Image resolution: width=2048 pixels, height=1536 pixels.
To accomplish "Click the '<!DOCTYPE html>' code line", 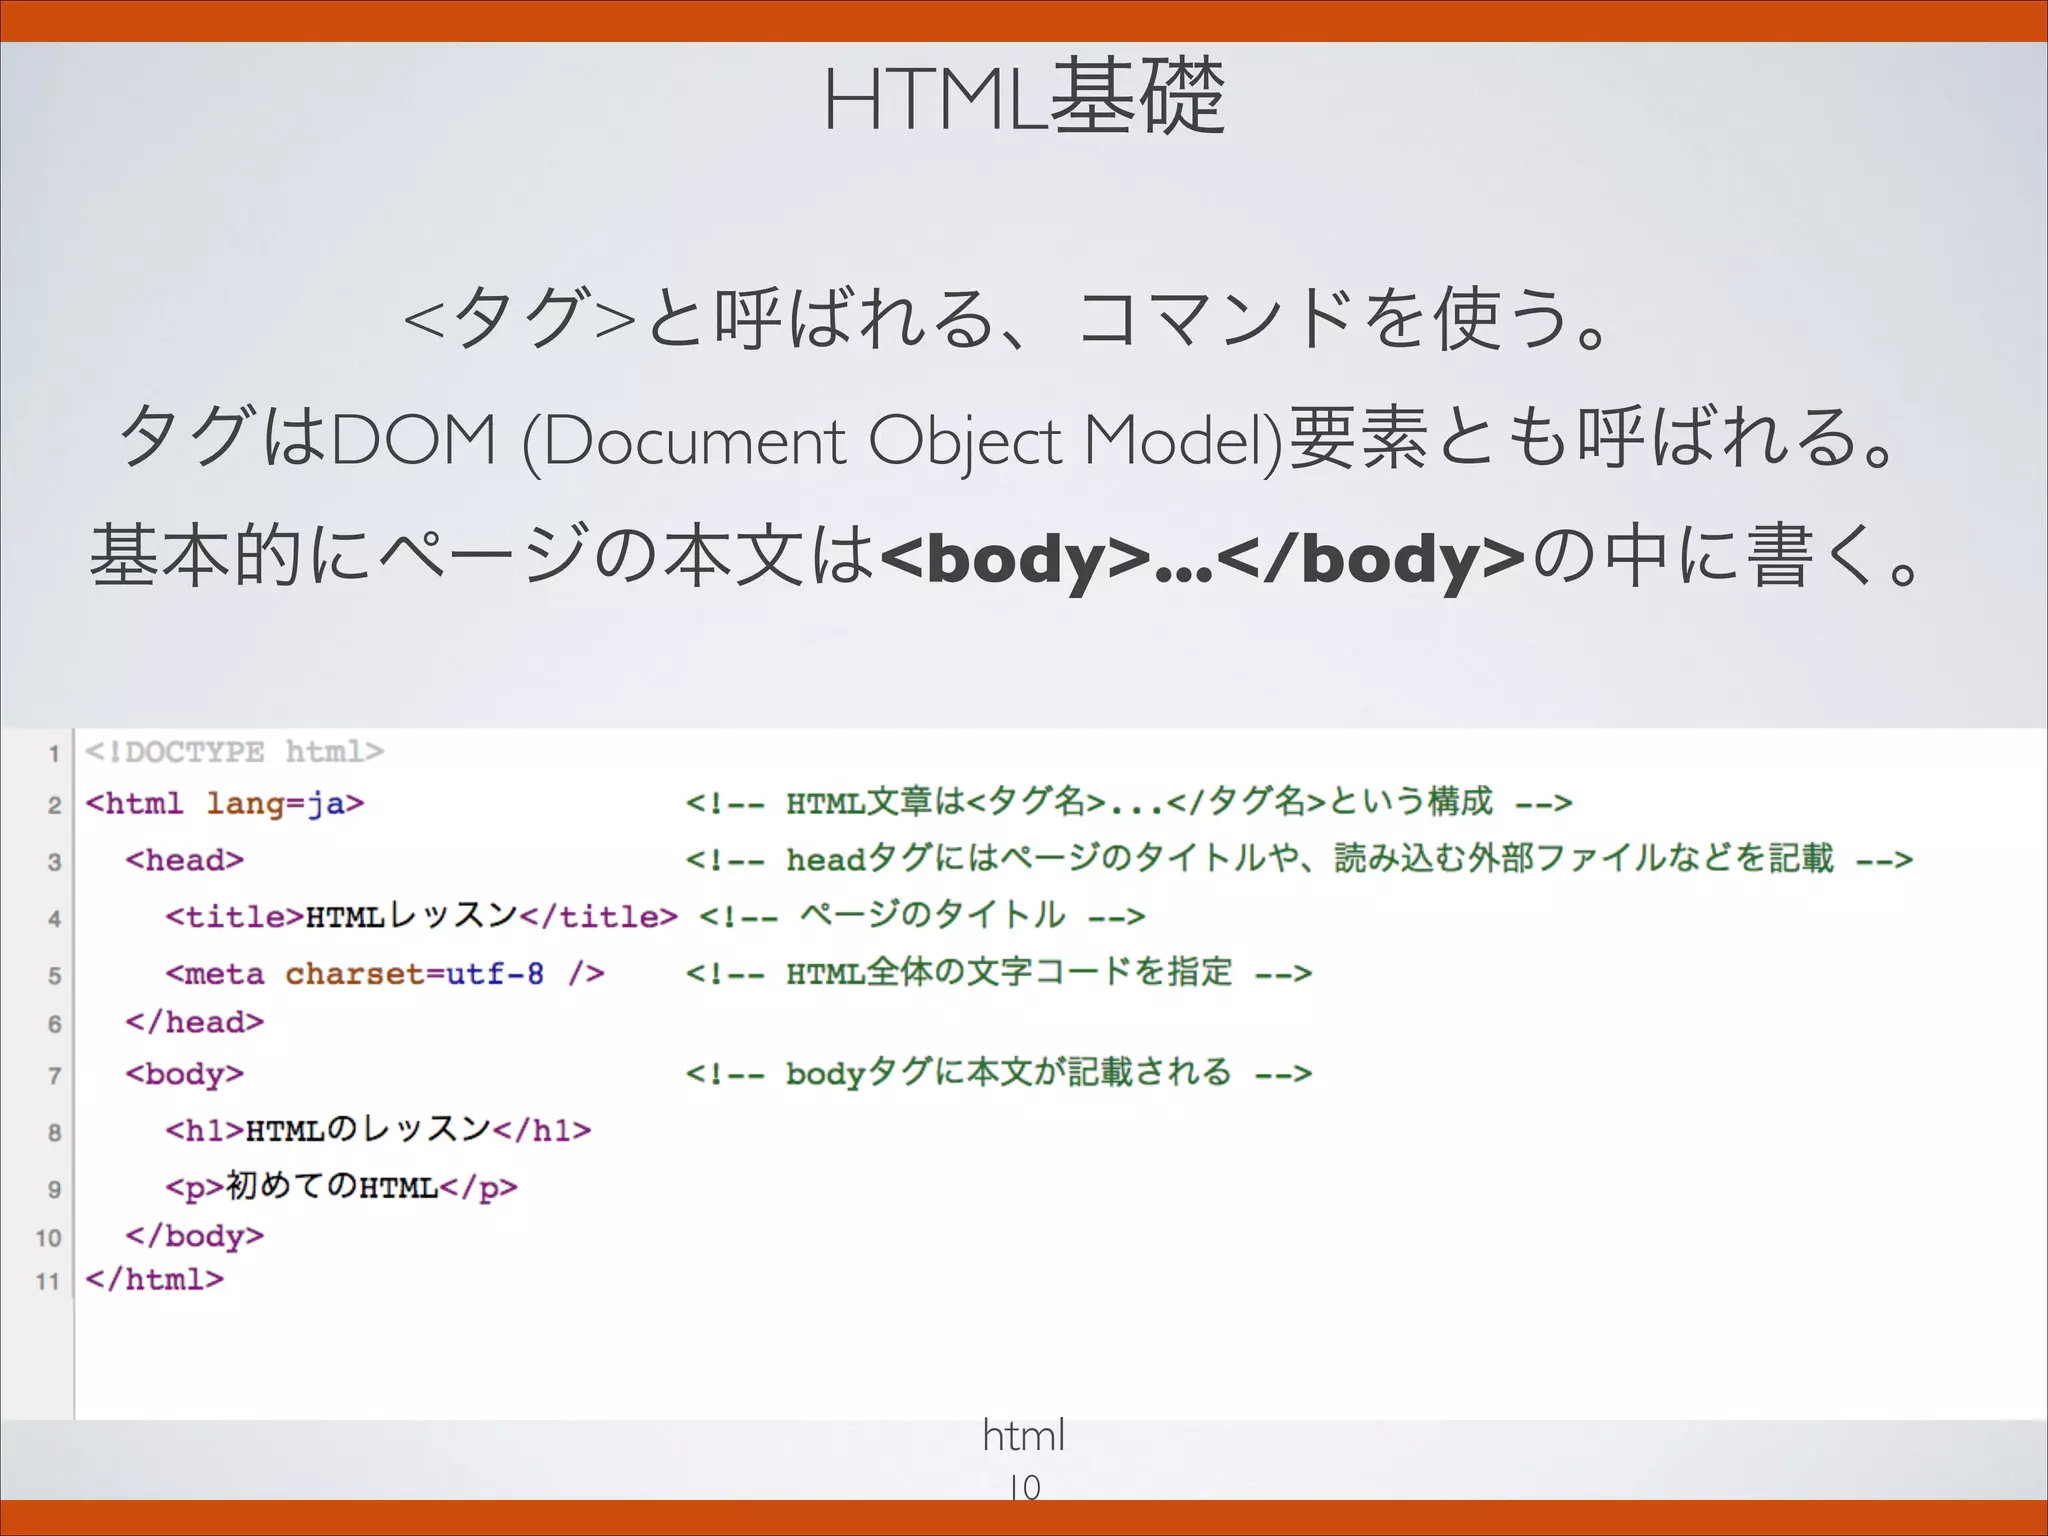I will [235, 751].
